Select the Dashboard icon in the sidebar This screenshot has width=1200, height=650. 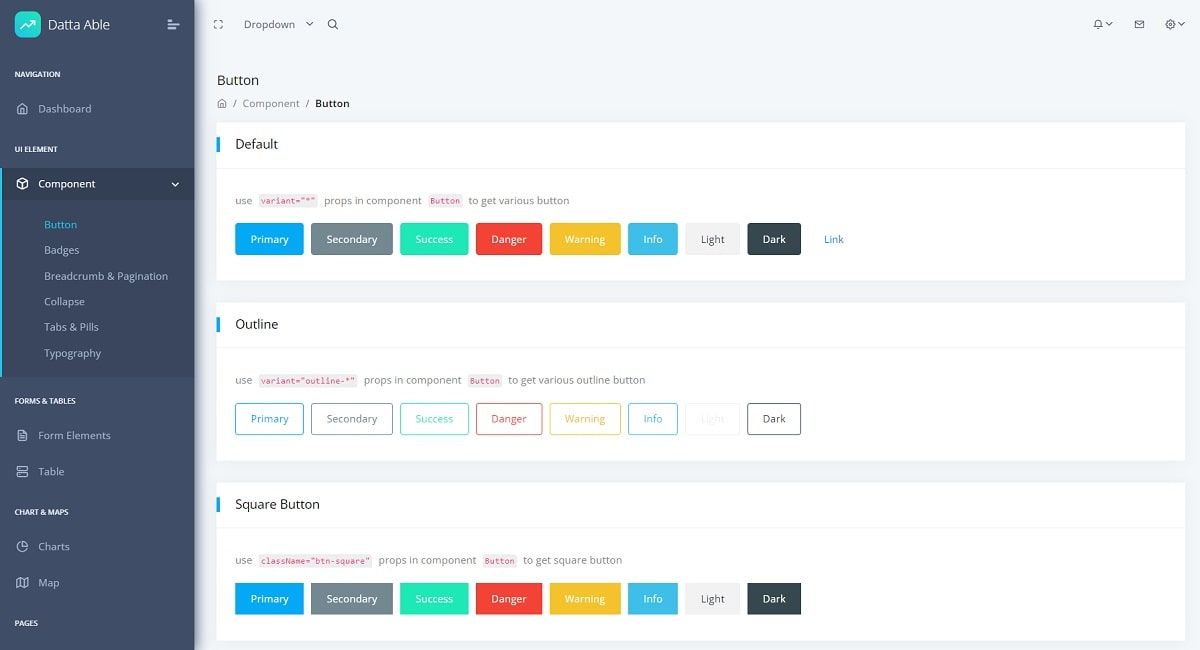(x=22, y=109)
